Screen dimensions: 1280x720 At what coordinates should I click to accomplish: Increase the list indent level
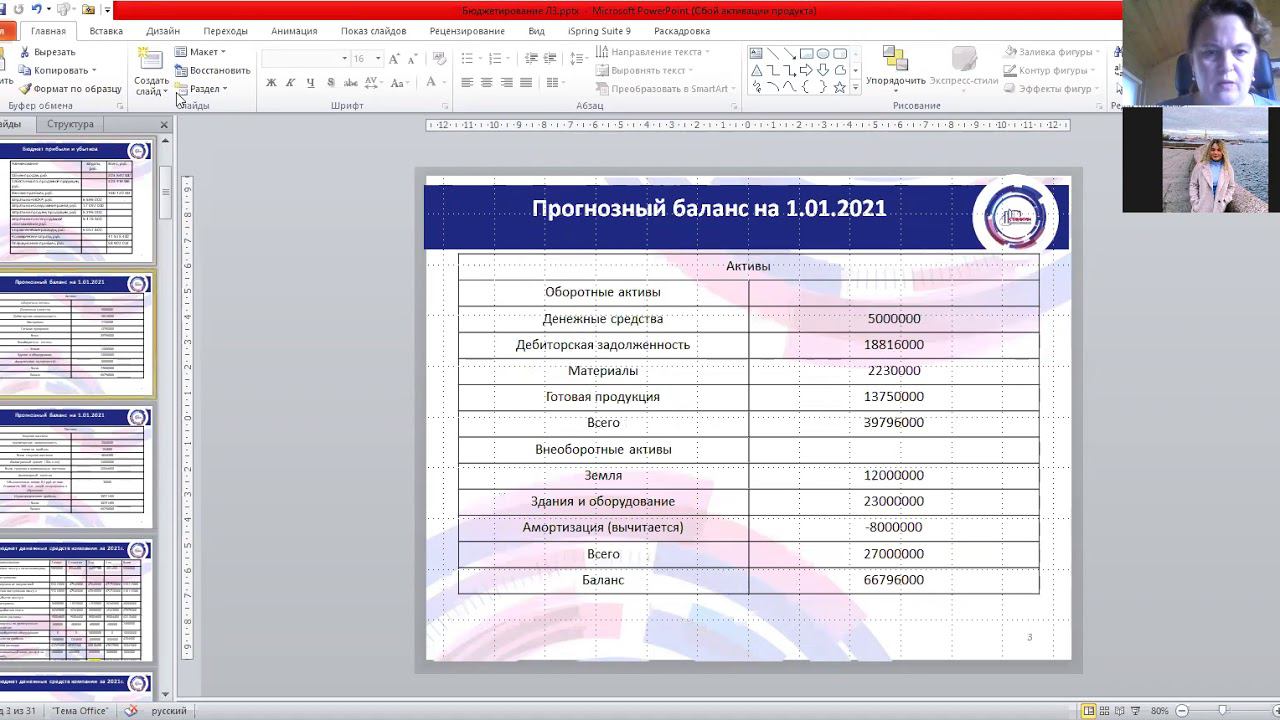pyautogui.click(x=551, y=59)
